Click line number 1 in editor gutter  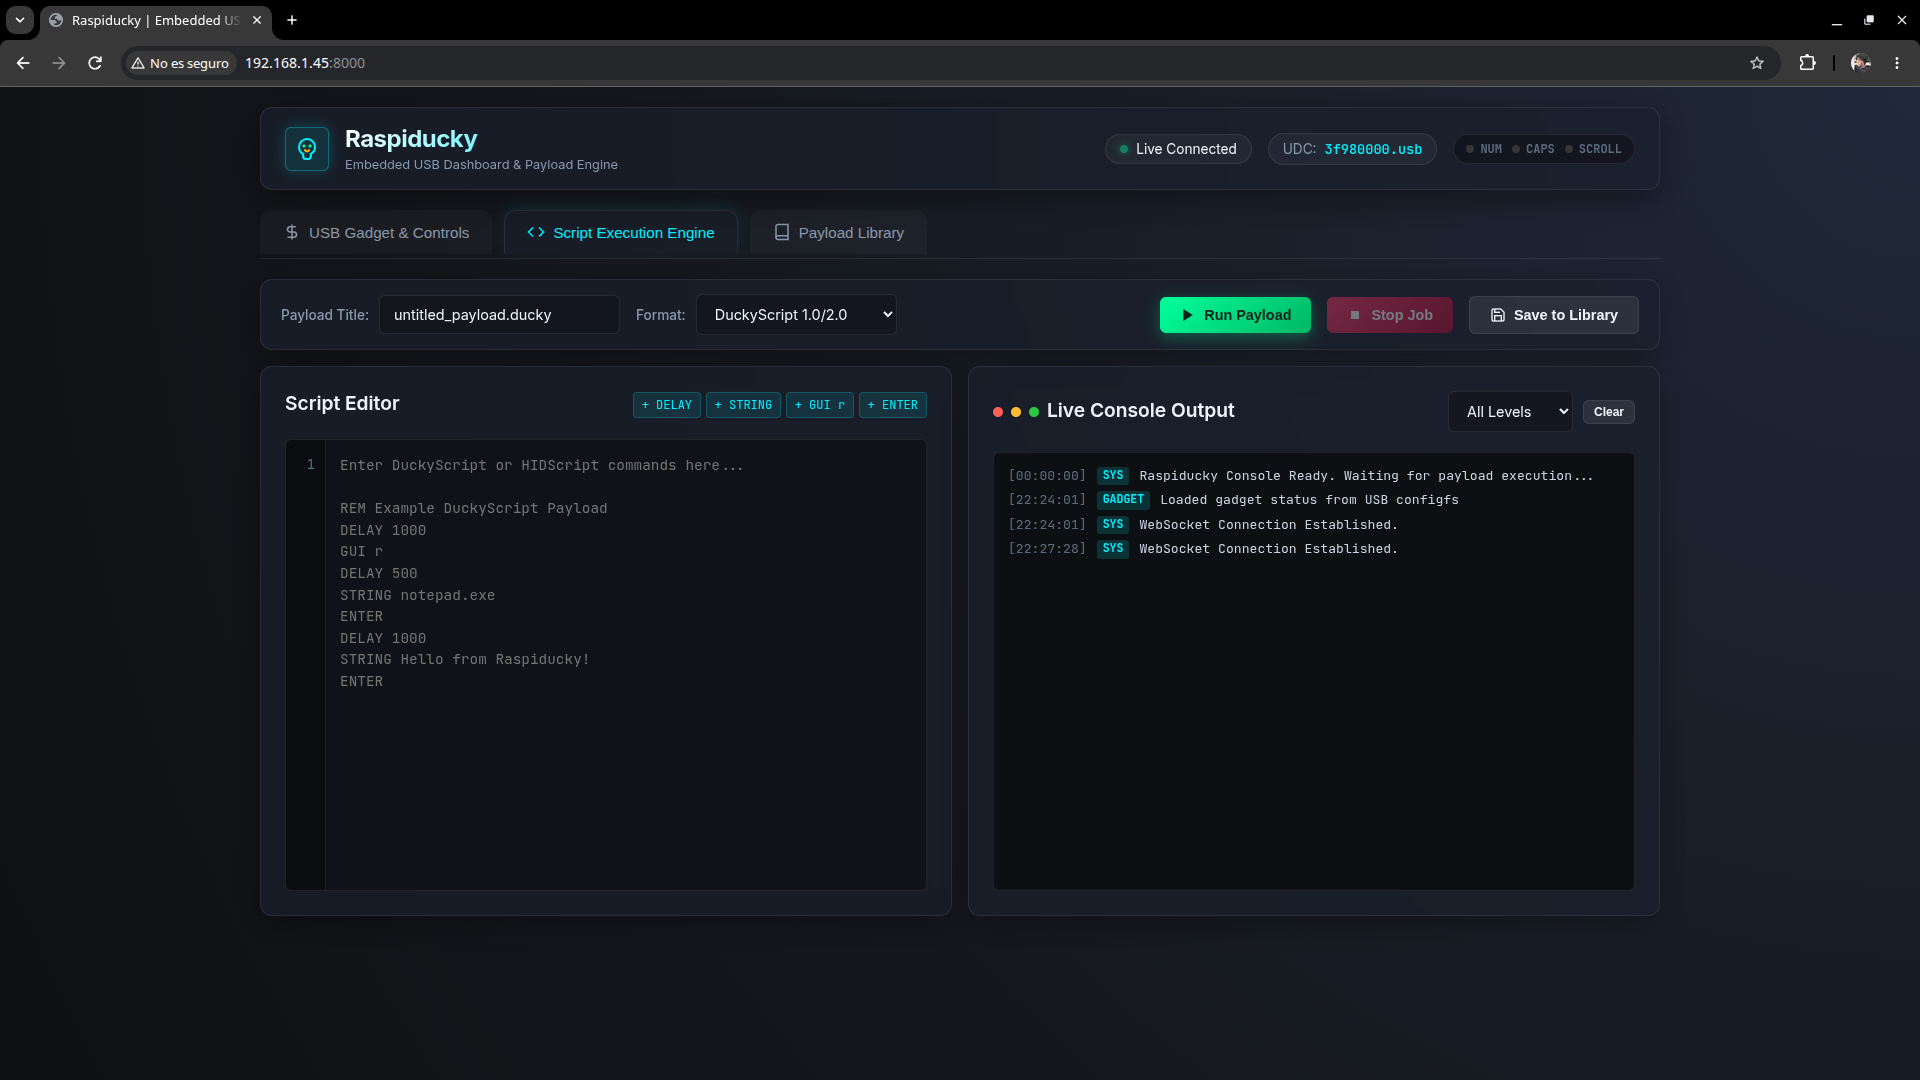point(311,465)
